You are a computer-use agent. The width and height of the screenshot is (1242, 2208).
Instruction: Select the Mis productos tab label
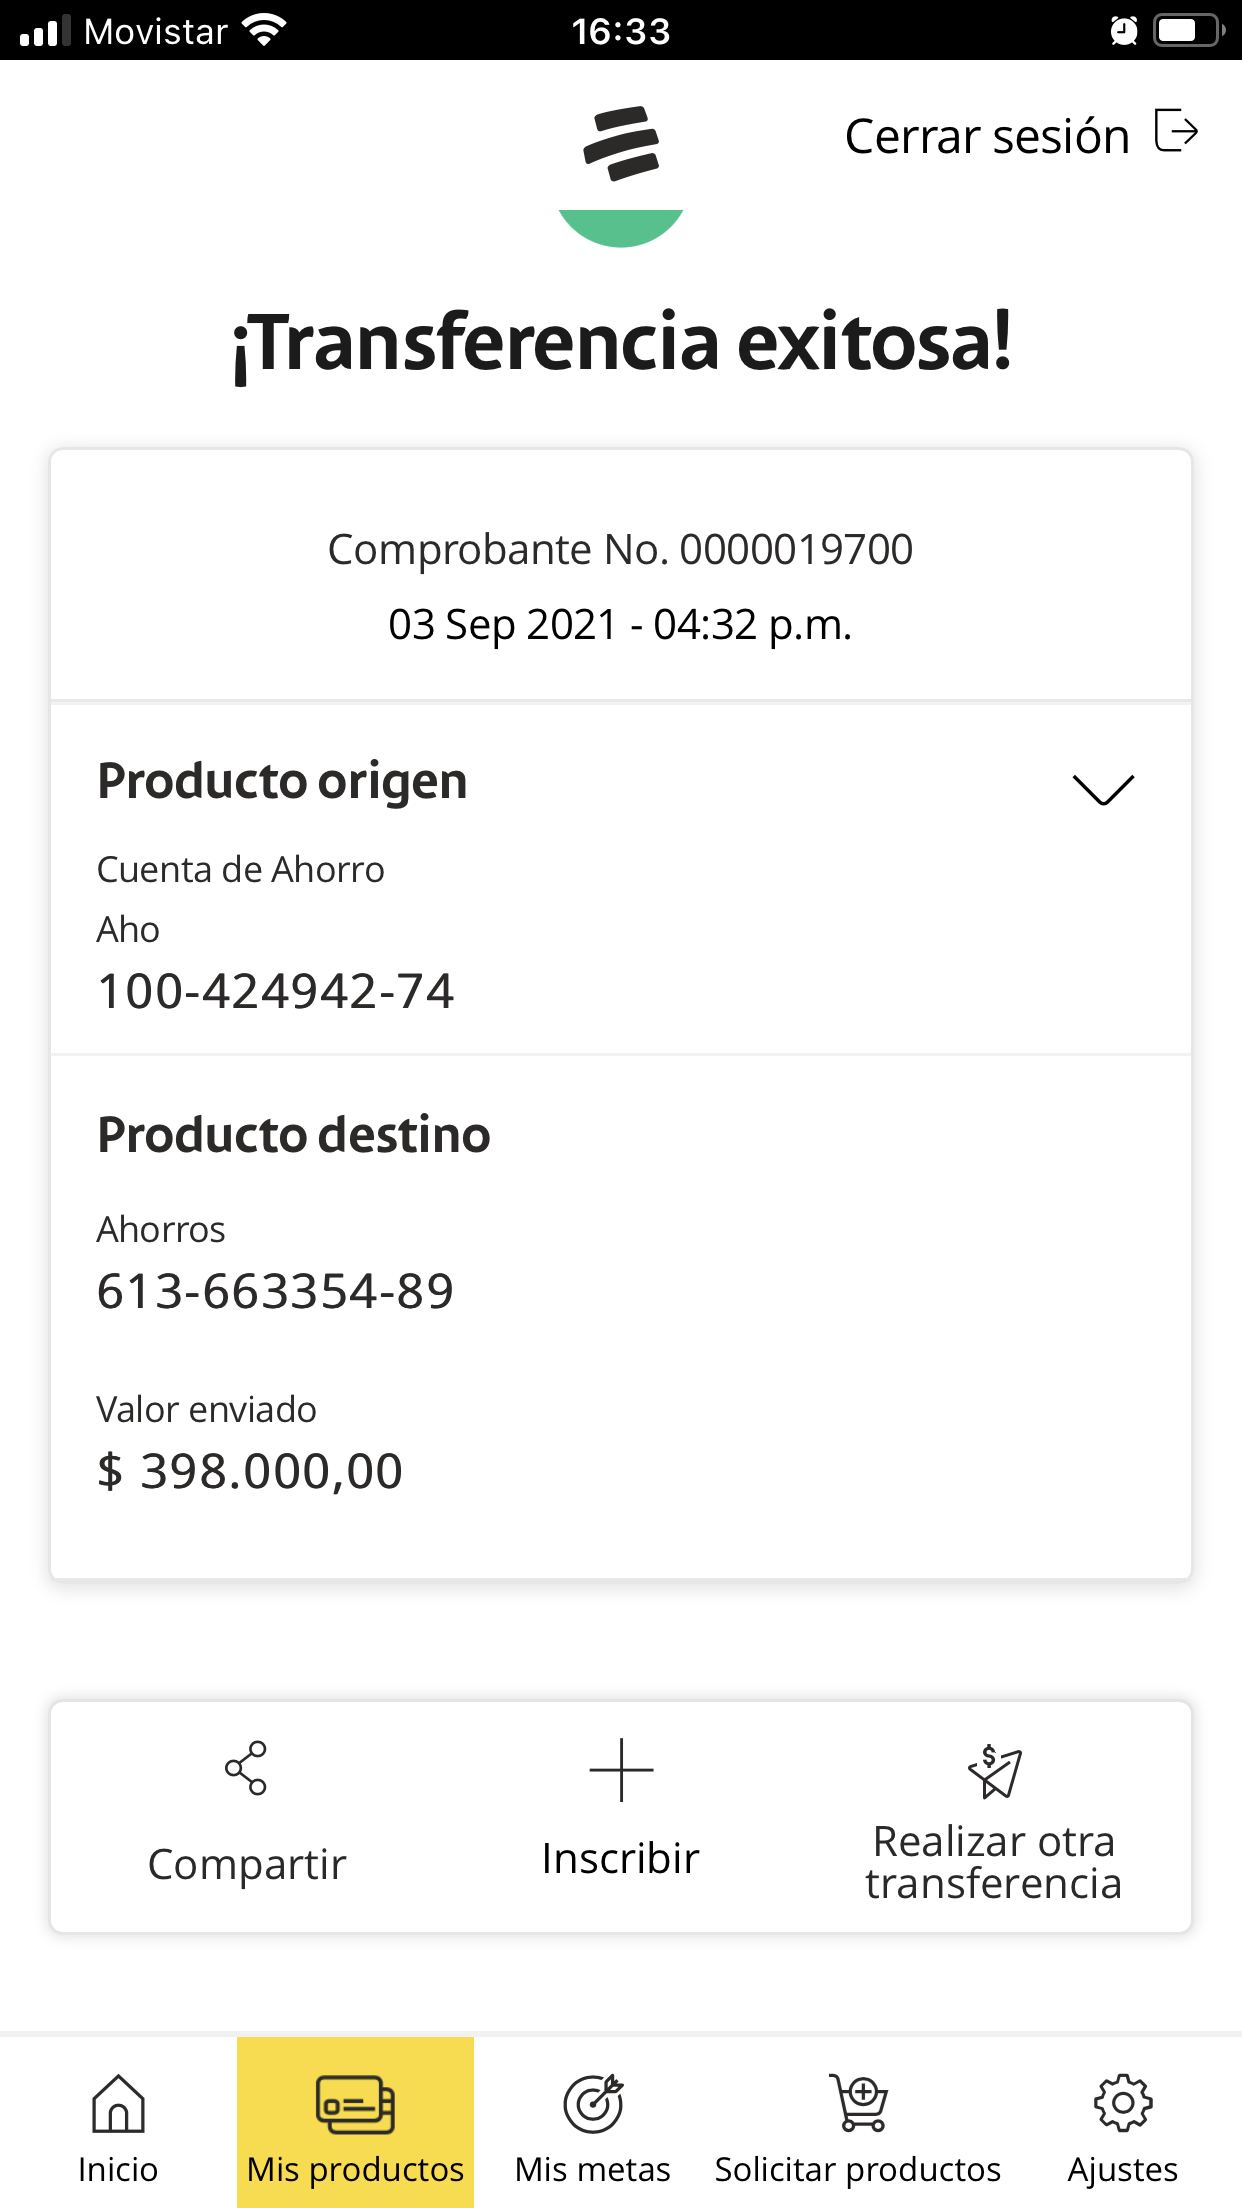(x=355, y=2170)
